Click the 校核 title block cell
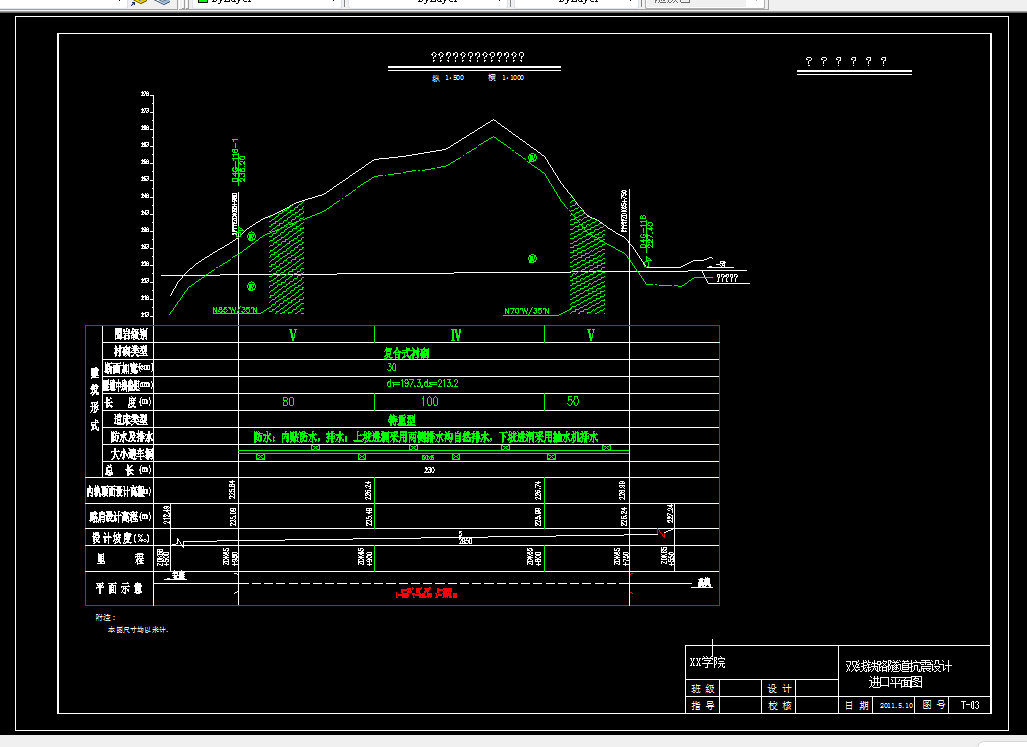This screenshot has height=747, width=1027. (x=779, y=706)
